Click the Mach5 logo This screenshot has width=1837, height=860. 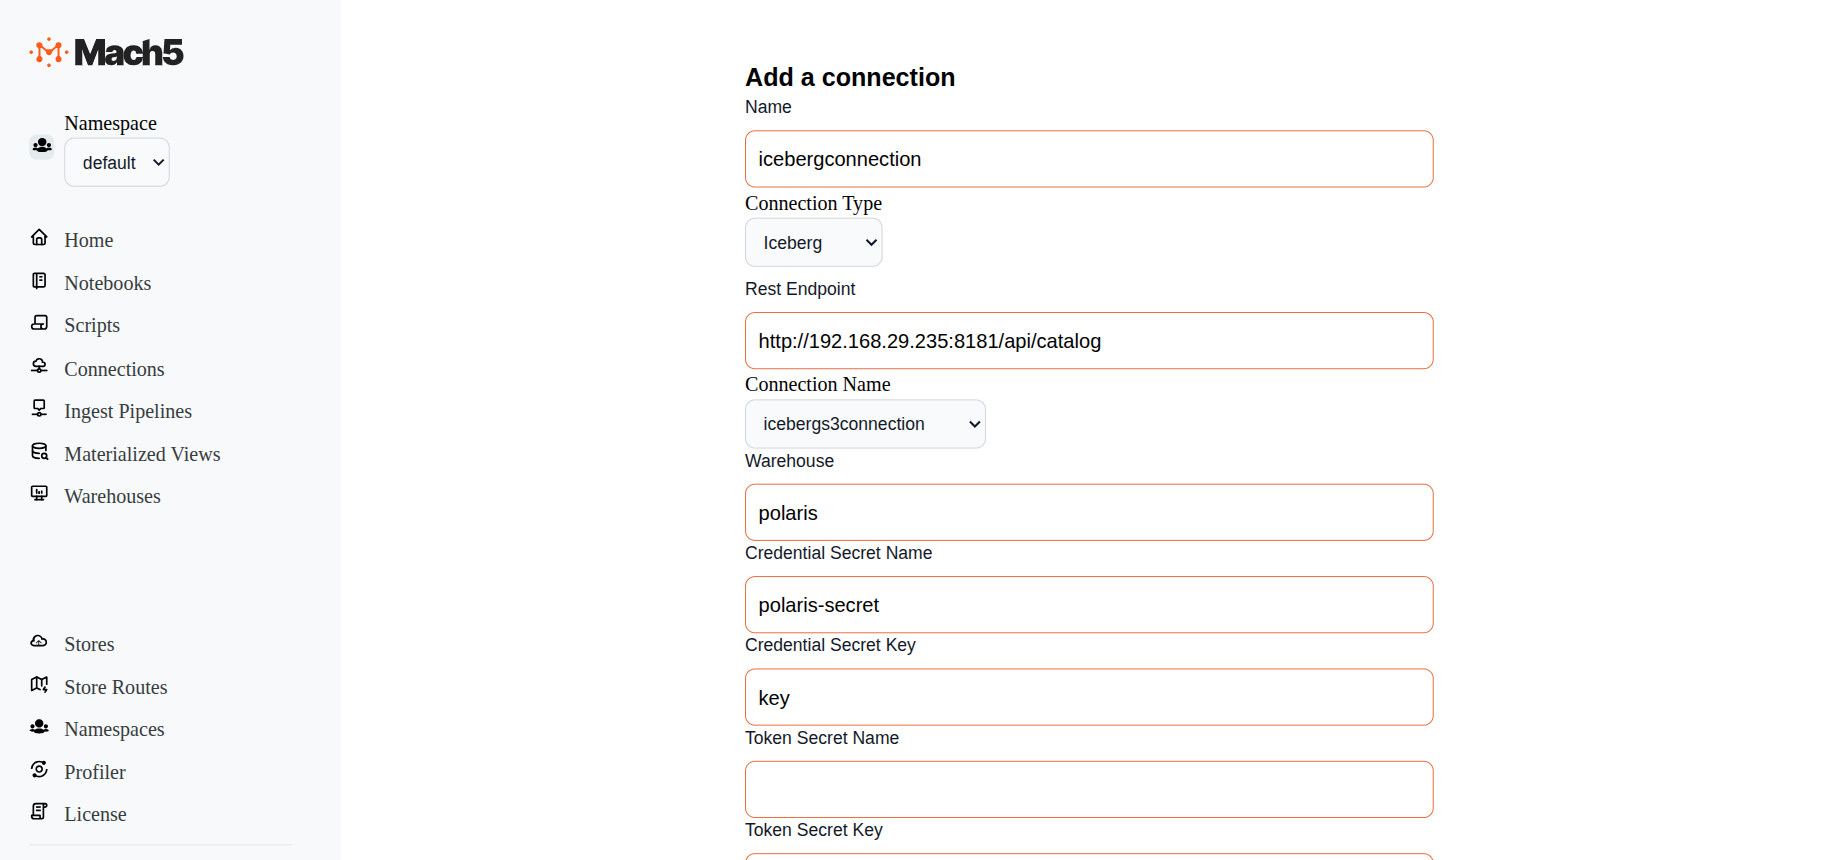pos(107,52)
